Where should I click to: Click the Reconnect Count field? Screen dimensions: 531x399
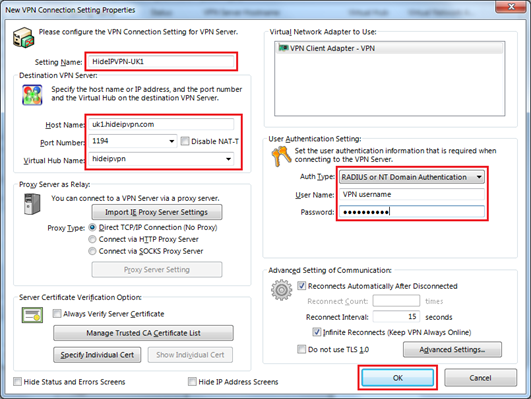click(396, 301)
